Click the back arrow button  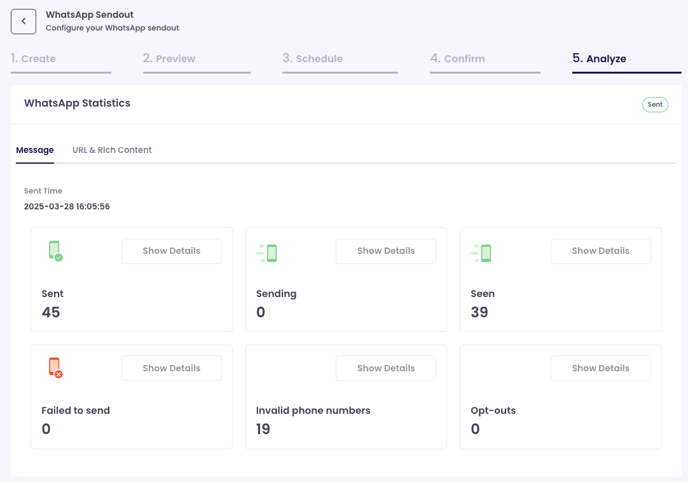pos(23,21)
